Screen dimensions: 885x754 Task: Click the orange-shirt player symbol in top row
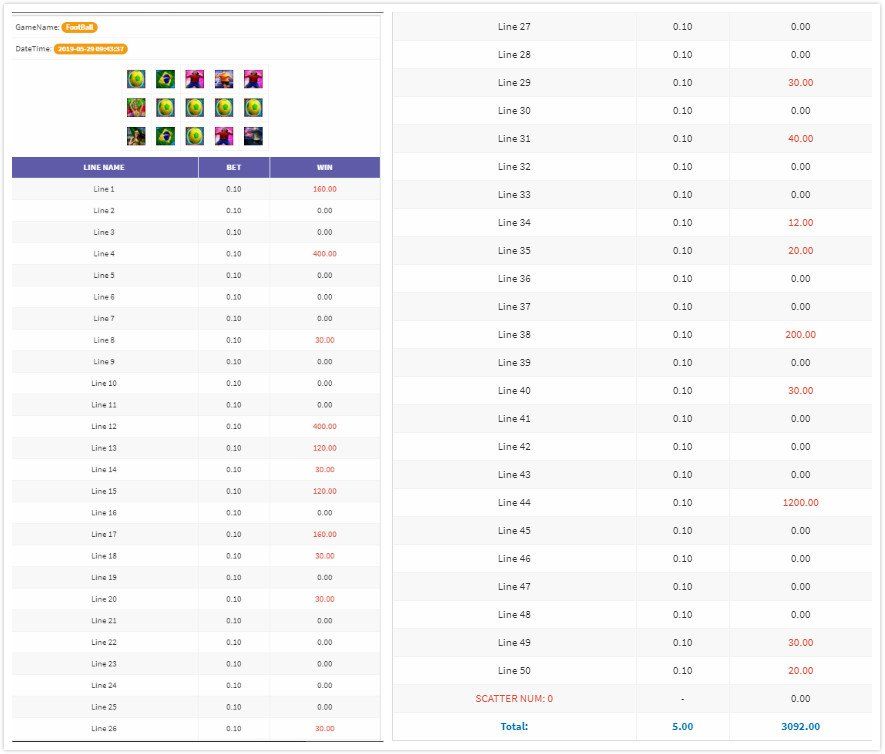tap(224, 79)
